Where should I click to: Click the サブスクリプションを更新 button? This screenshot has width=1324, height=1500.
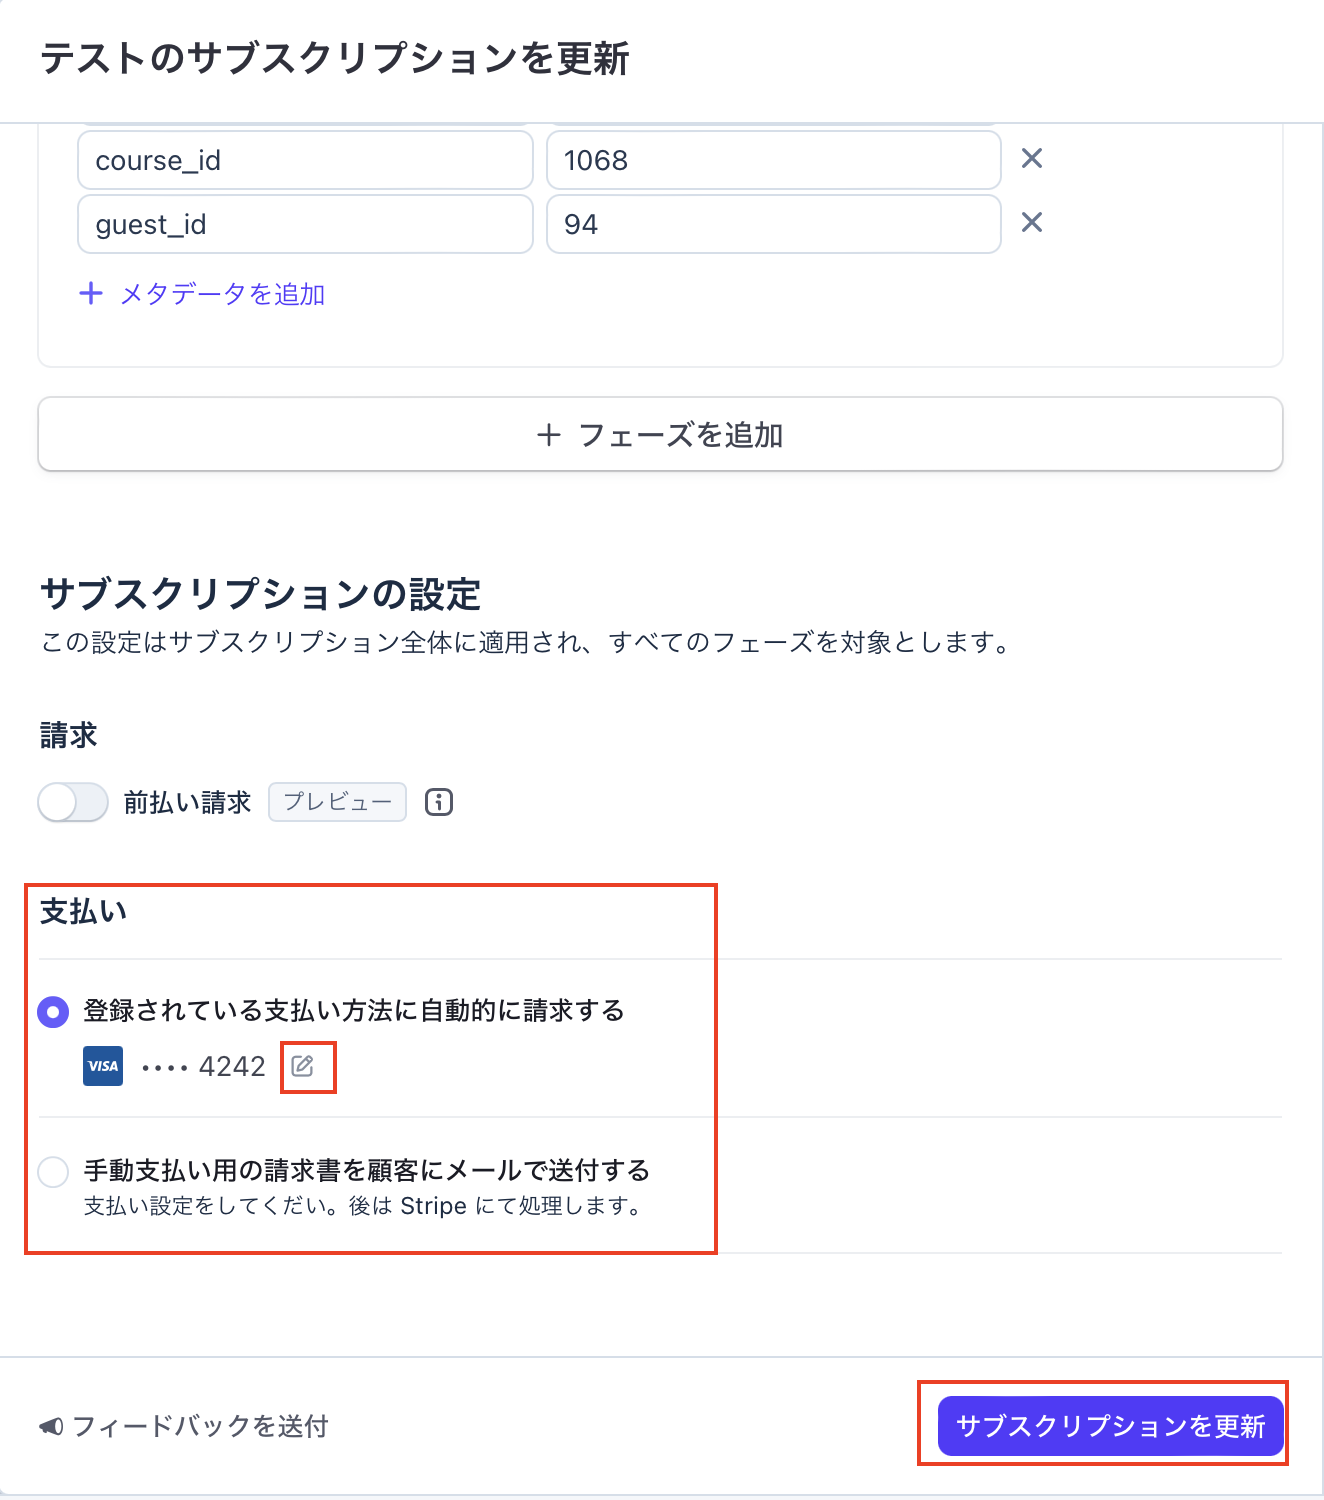coord(1110,1426)
